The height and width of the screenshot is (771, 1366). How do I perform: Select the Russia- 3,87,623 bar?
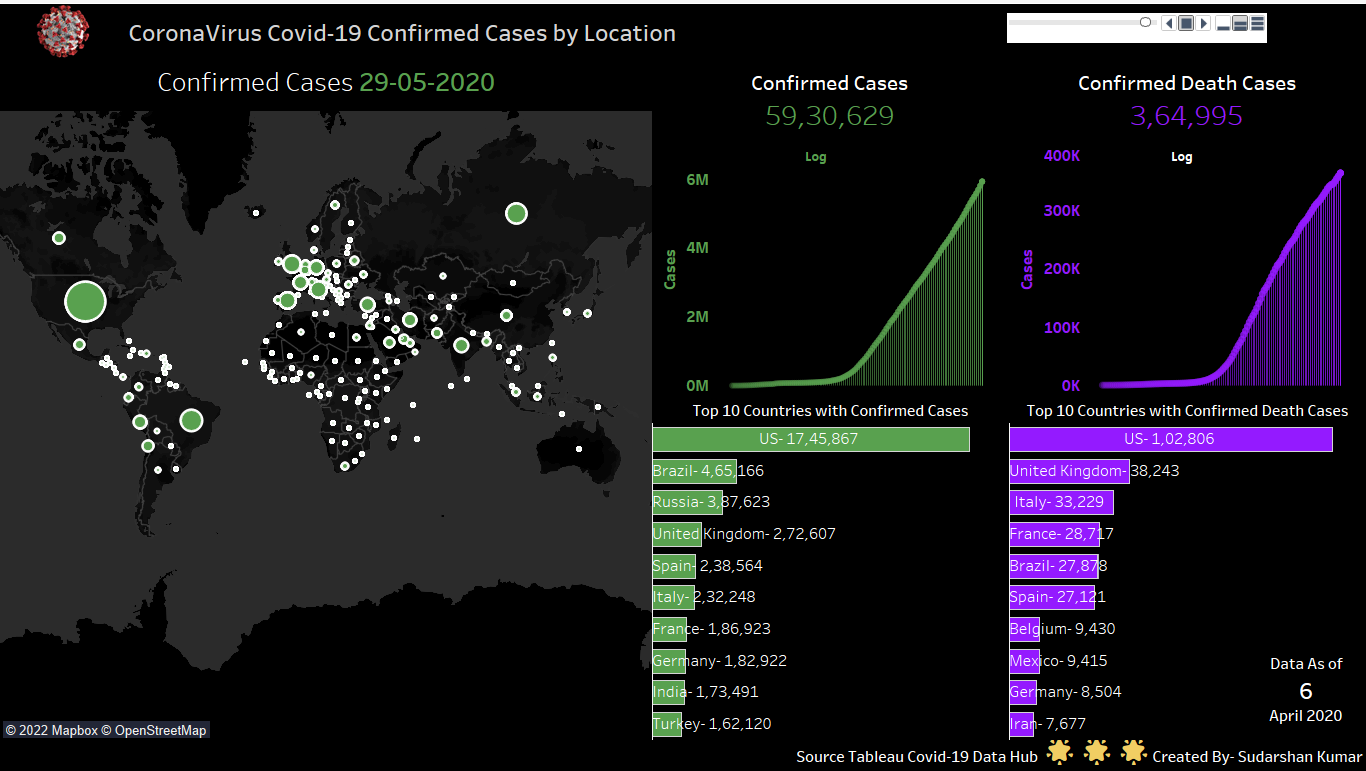tap(688, 502)
